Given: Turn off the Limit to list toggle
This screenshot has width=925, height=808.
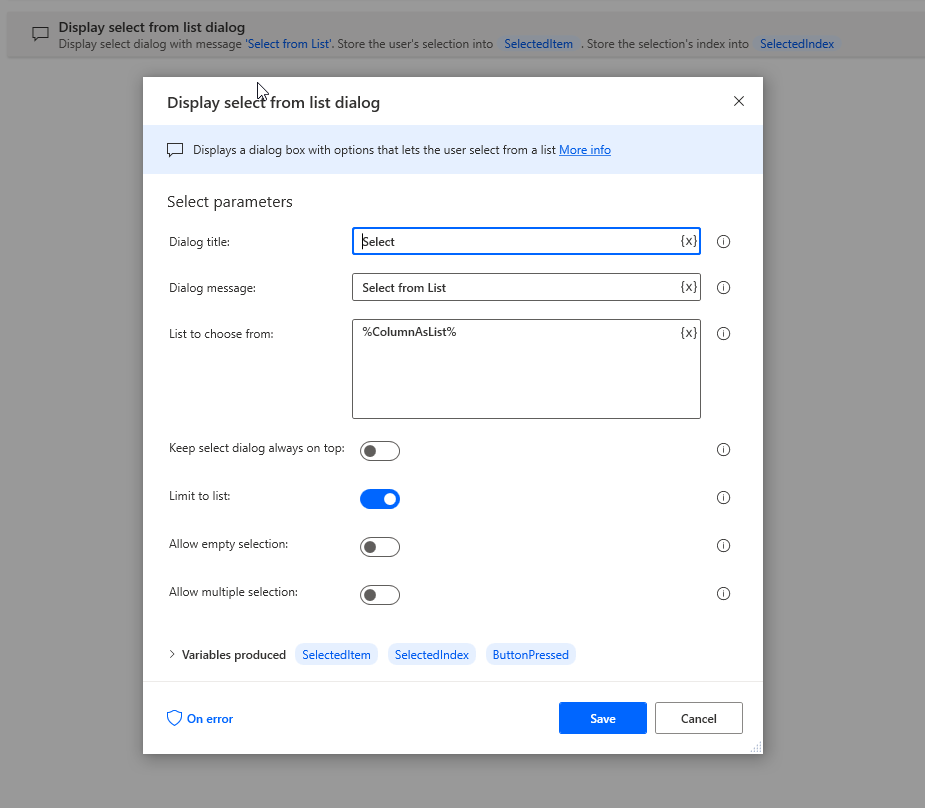Looking at the screenshot, I should 380,499.
